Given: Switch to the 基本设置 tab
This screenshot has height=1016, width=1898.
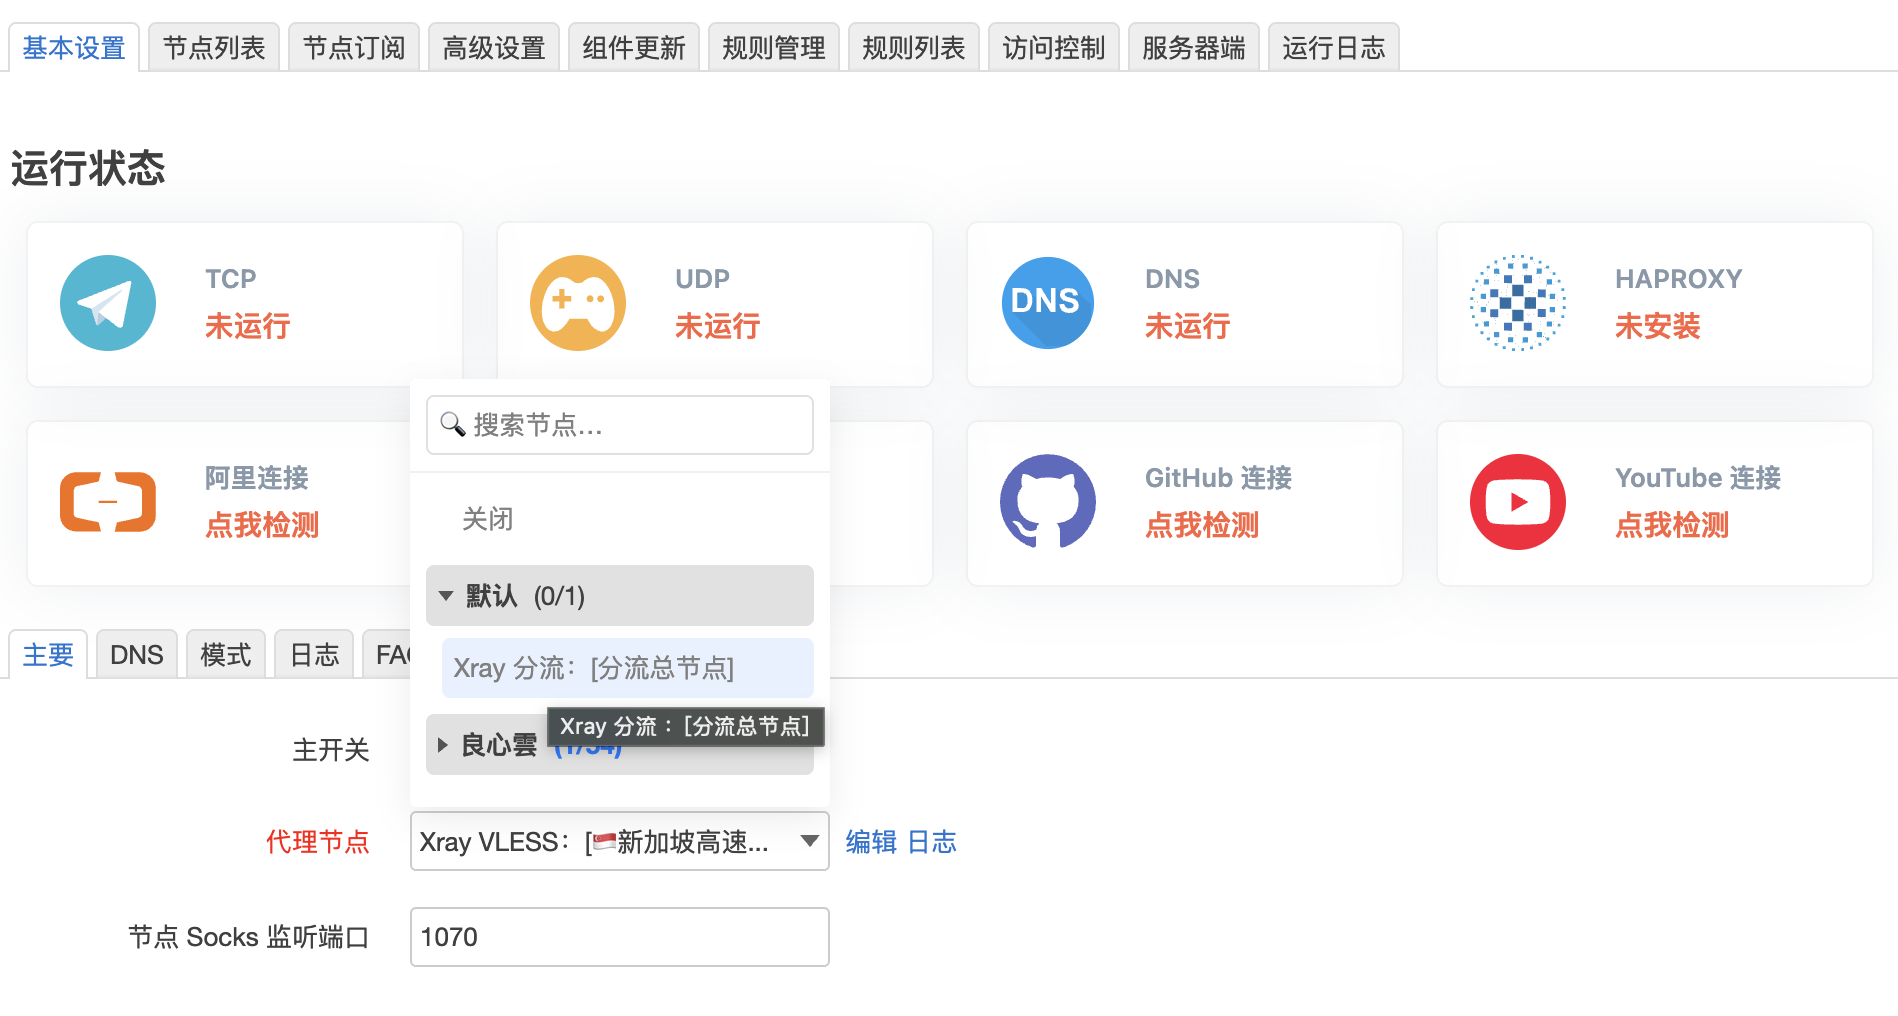Looking at the screenshot, I should point(74,47).
